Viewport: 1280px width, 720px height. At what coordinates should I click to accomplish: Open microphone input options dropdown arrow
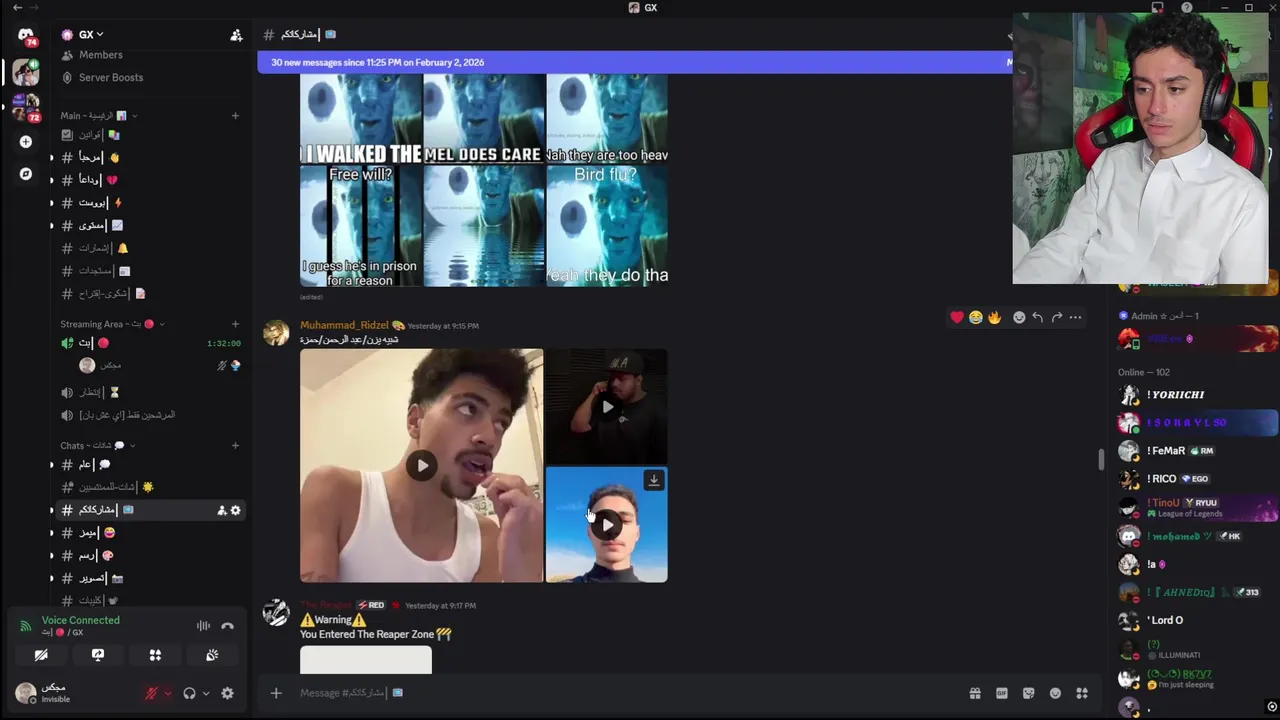pyautogui.click(x=167, y=693)
